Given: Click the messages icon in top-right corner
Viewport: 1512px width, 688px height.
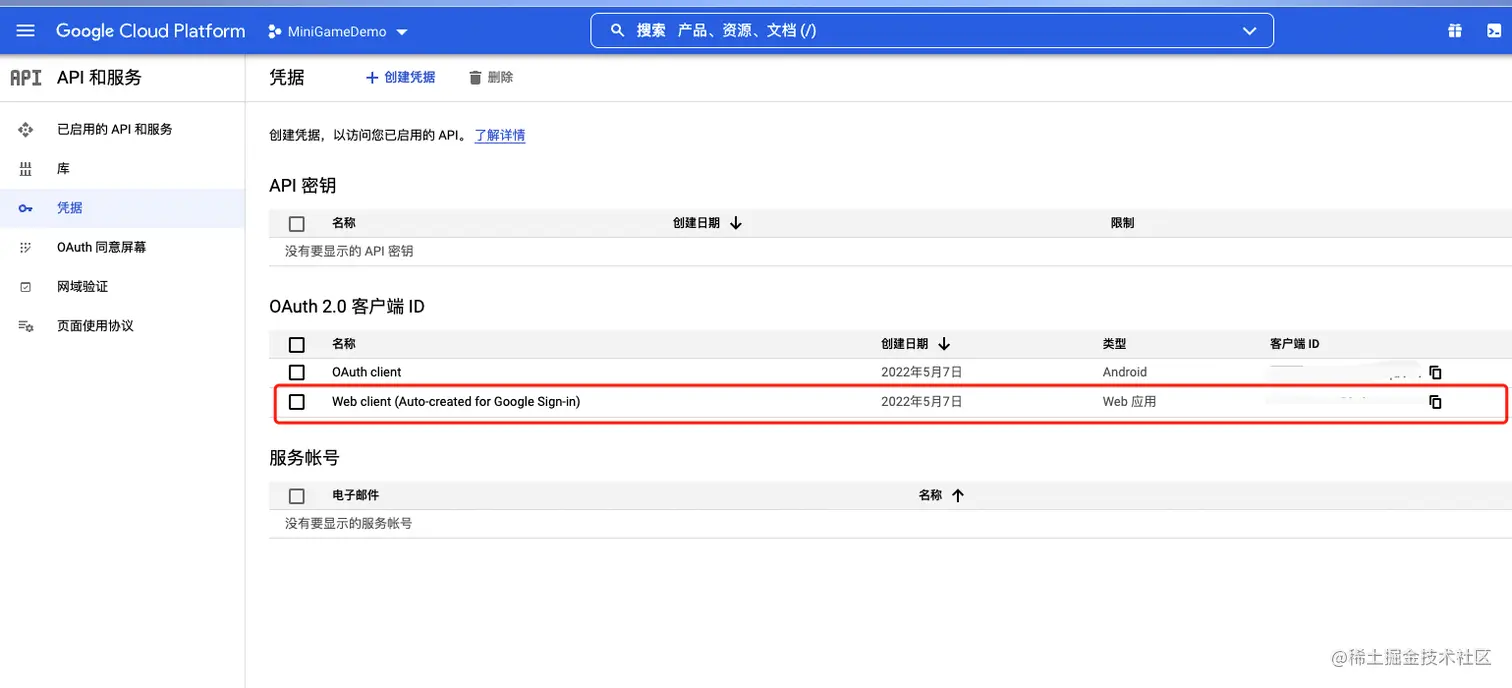Looking at the screenshot, I should (x=1495, y=30).
